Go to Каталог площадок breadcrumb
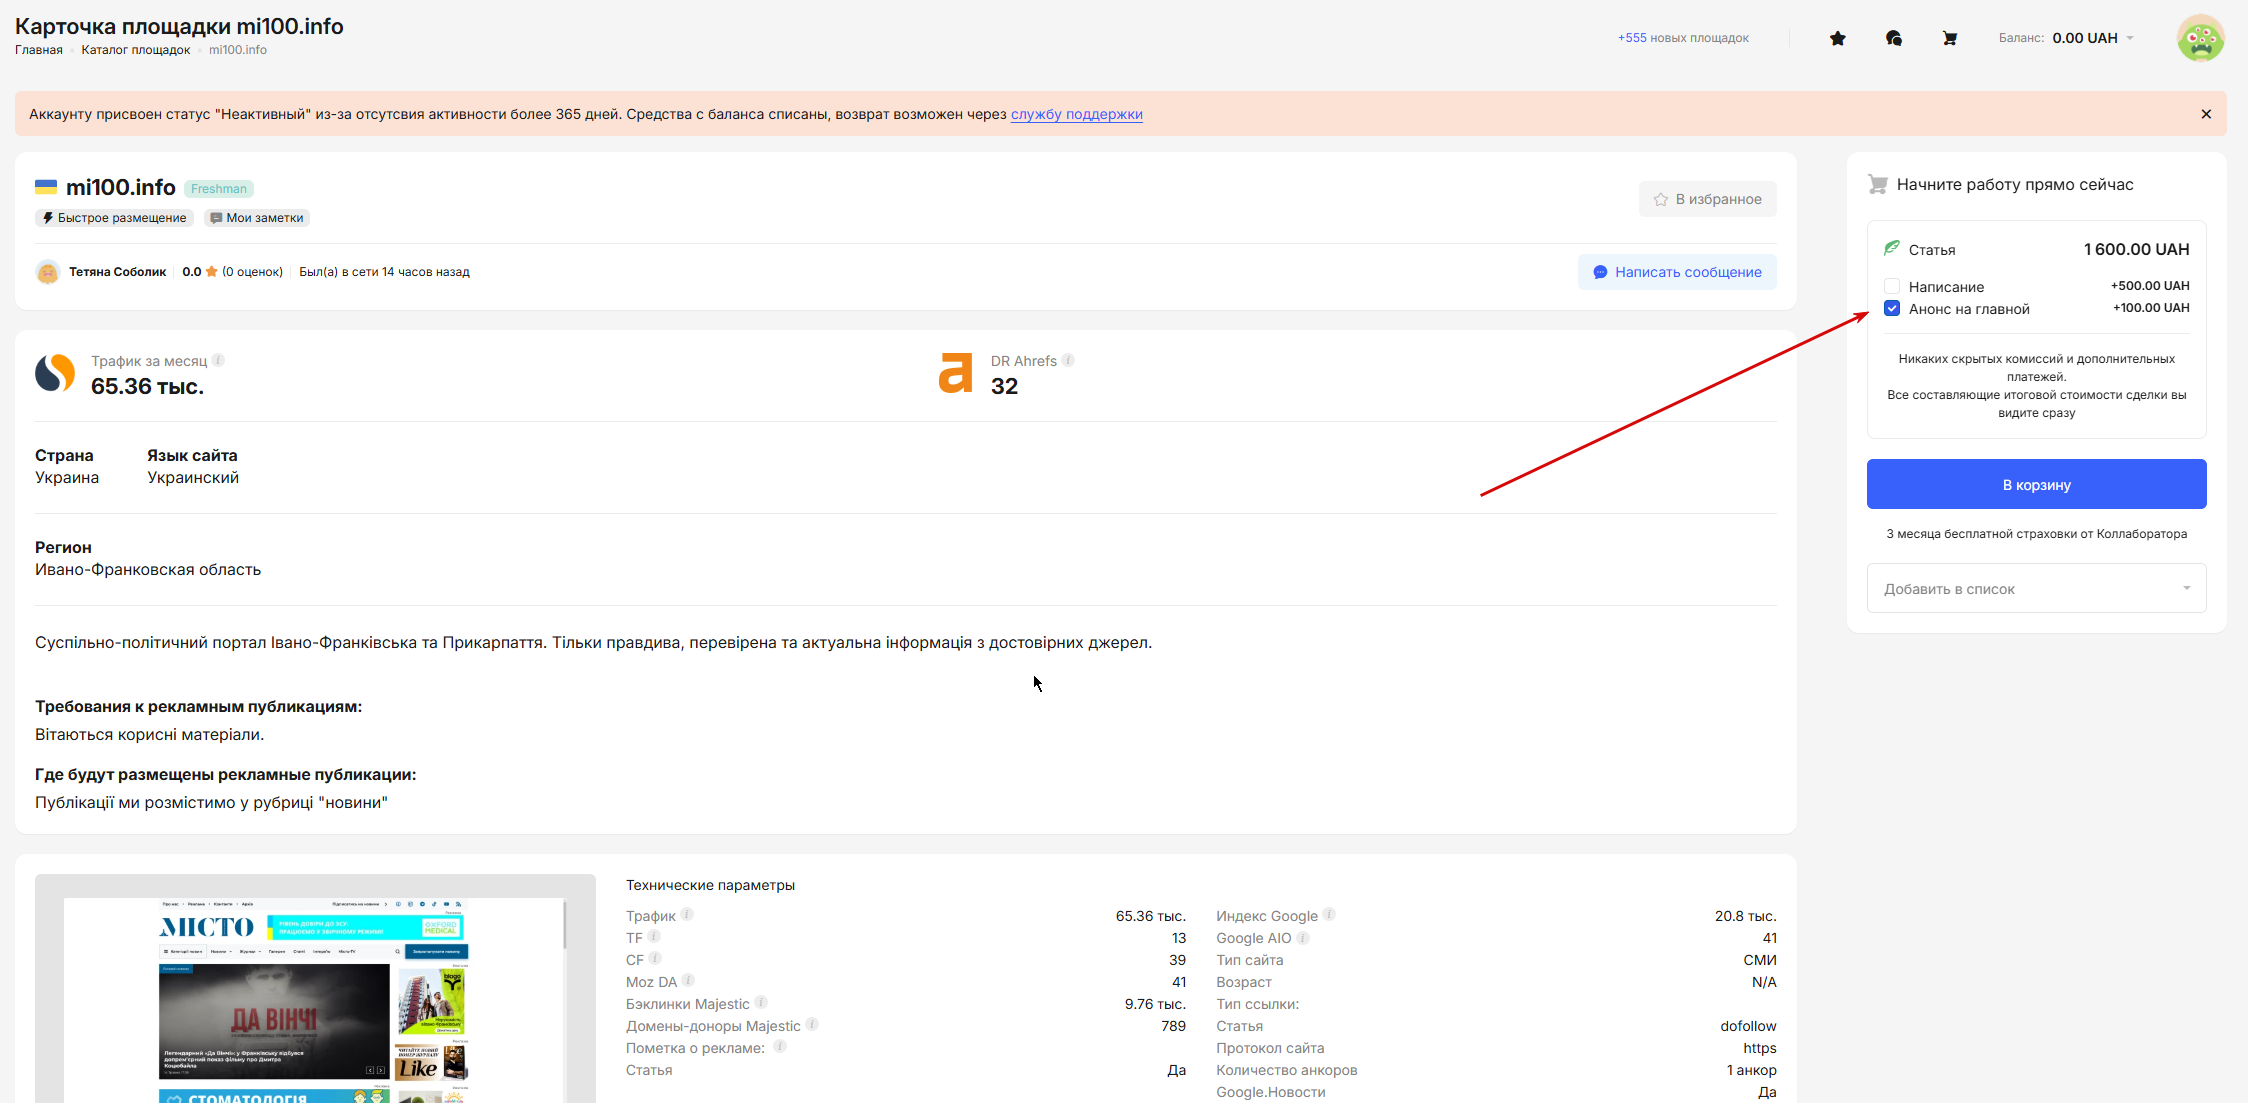The width and height of the screenshot is (2248, 1103). click(x=135, y=50)
